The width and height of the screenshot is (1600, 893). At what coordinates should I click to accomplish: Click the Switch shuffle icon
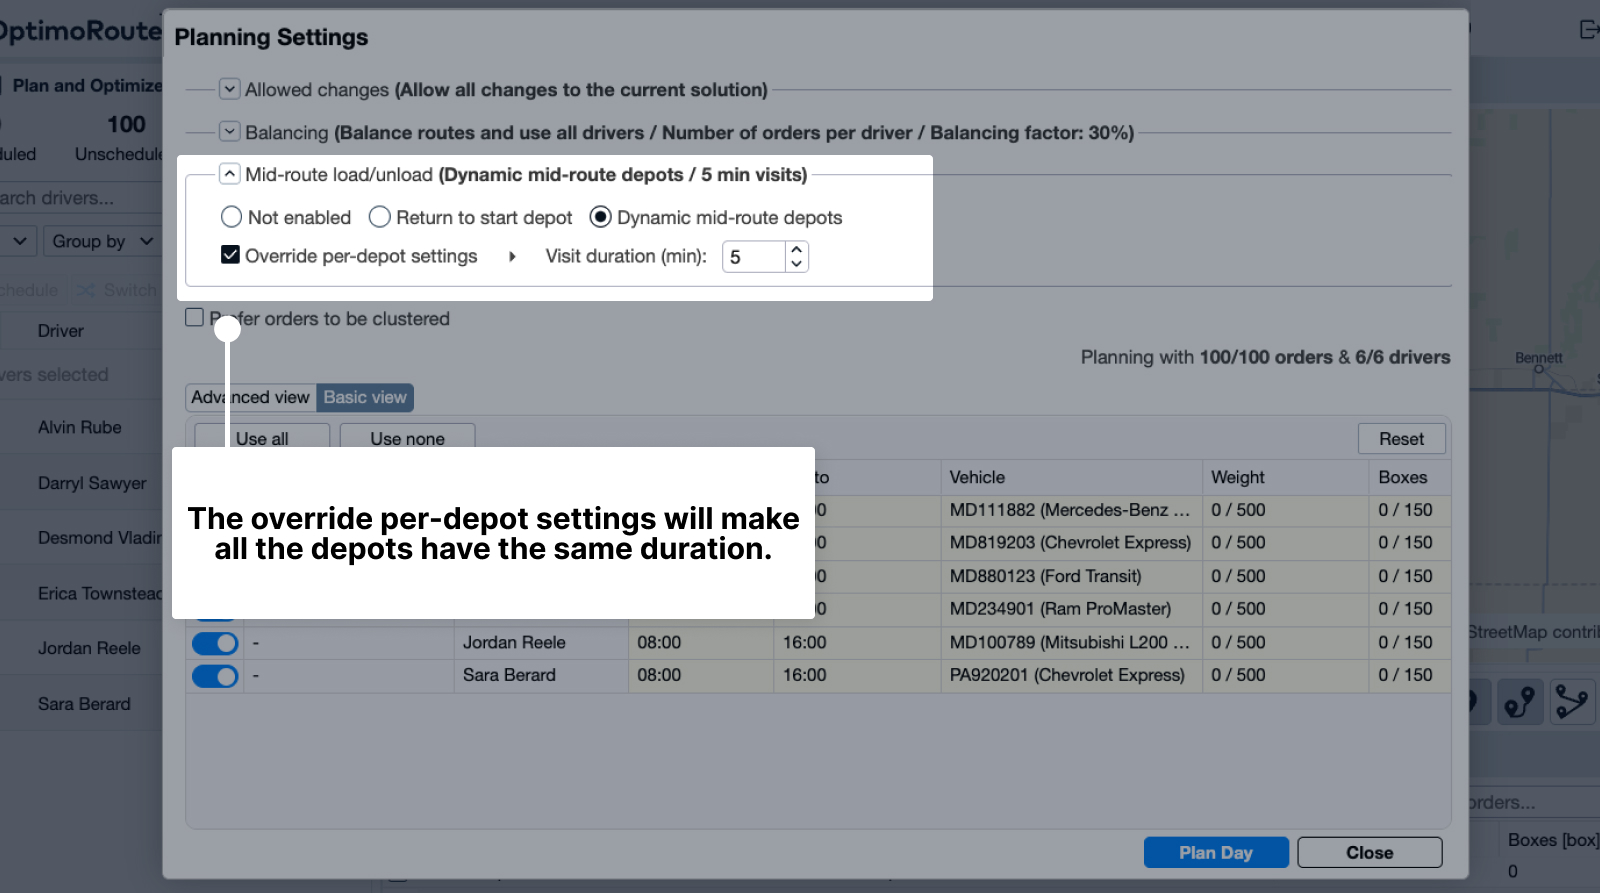pyautogui.click(x=87, y=290)
